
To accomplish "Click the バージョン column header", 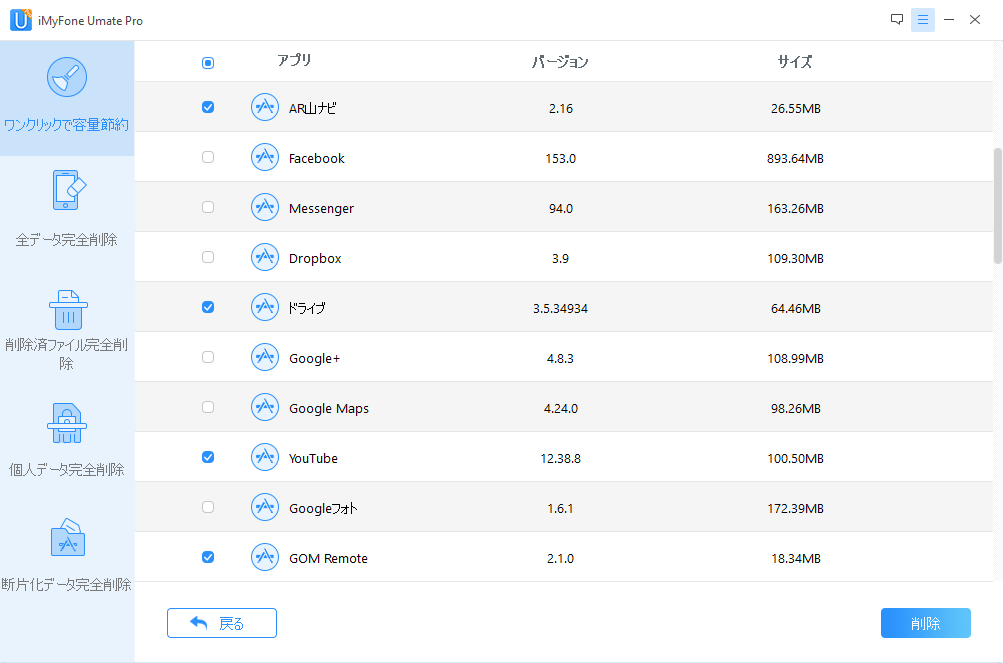I will tap(560, 62).
